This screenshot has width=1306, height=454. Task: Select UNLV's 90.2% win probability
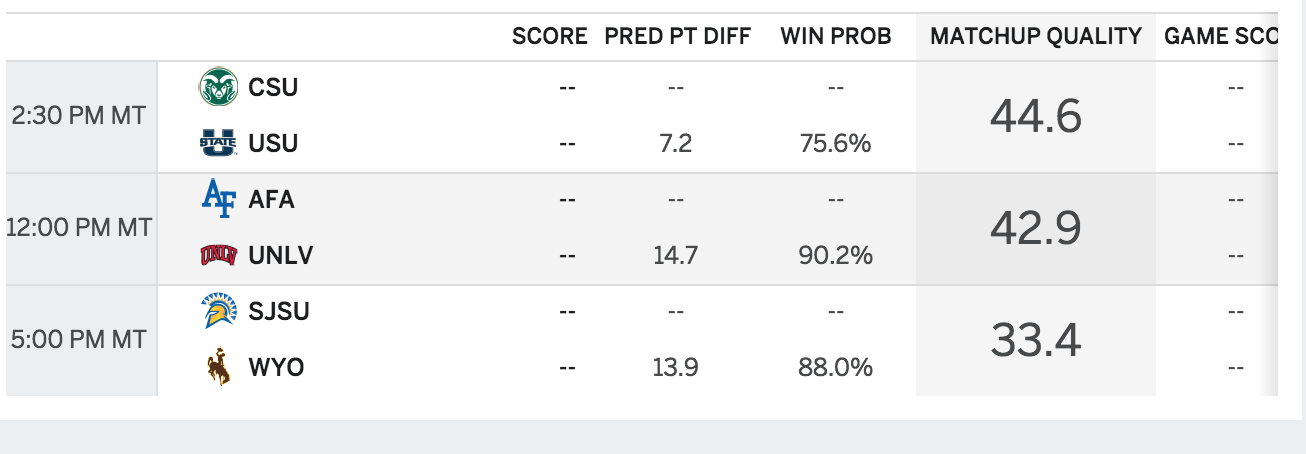click(836, 256)
